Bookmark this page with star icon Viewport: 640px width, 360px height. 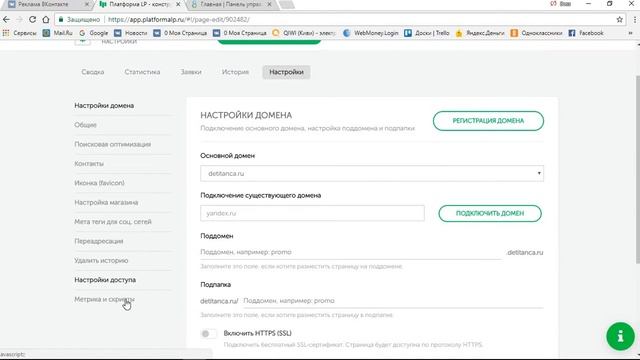(x=620, y=19)
